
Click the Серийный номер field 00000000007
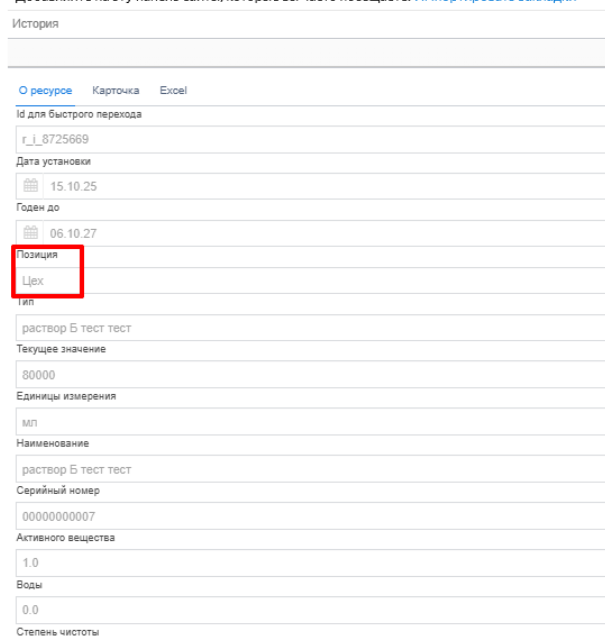click(x=310, y=516)
